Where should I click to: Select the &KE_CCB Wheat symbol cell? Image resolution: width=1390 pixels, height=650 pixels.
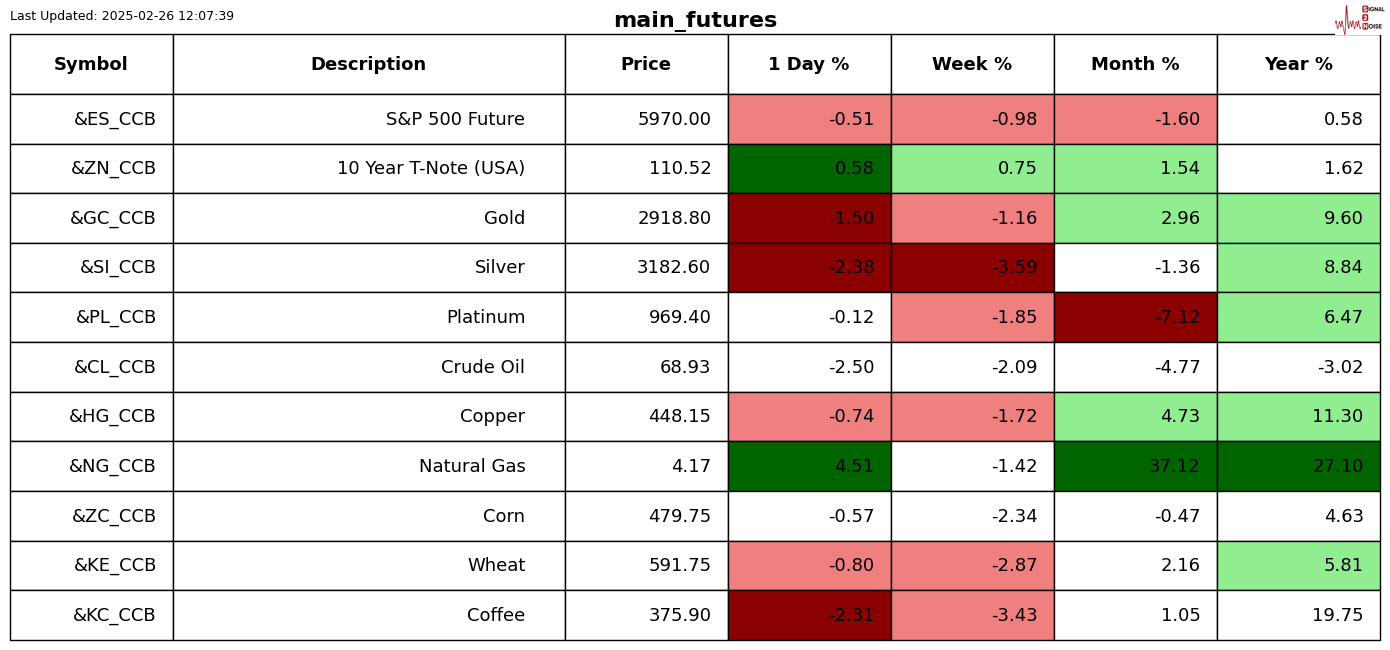coord(114,566)
